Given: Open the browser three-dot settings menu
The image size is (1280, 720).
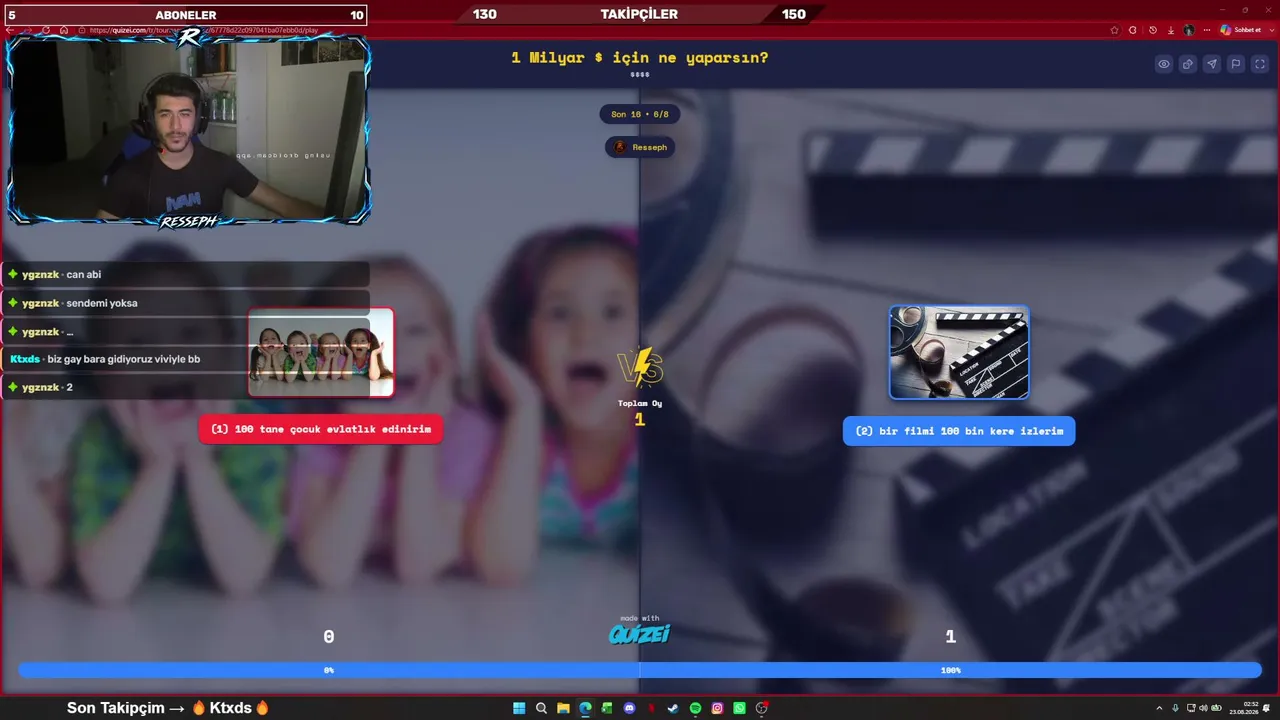Looking at the screenshot, I should 1207,30.
